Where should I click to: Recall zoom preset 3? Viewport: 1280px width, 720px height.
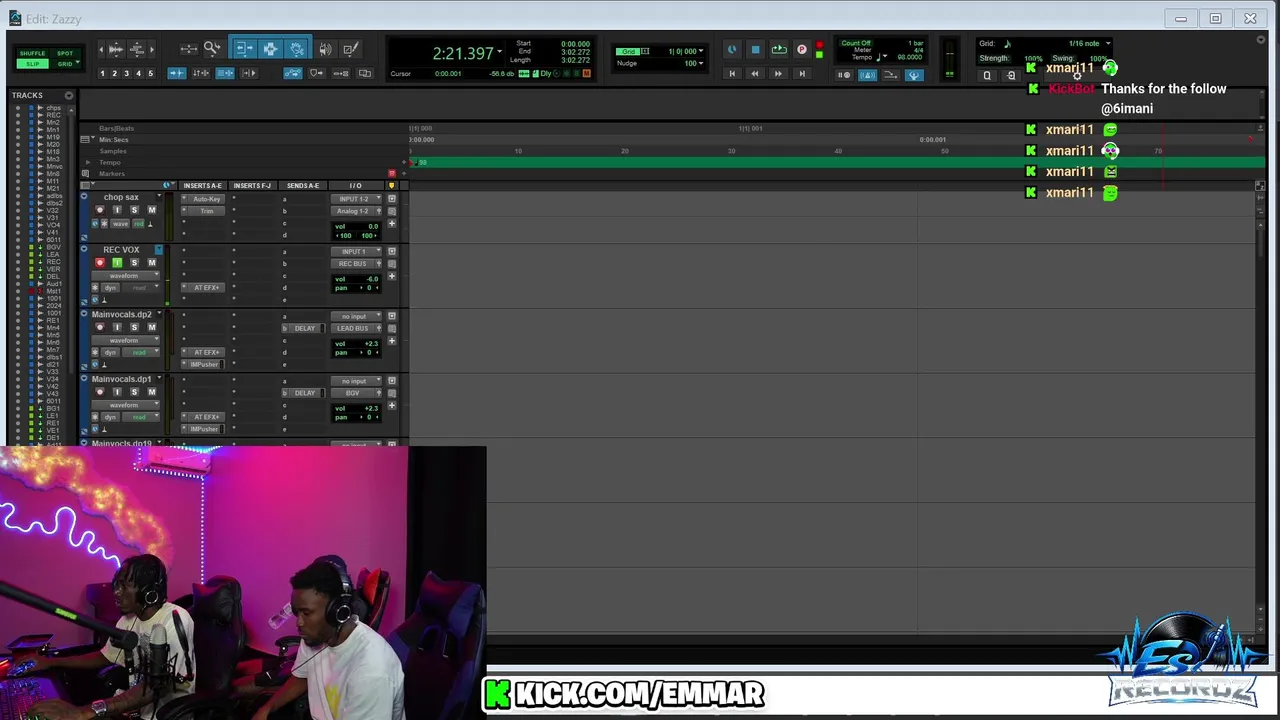point(126,73)
